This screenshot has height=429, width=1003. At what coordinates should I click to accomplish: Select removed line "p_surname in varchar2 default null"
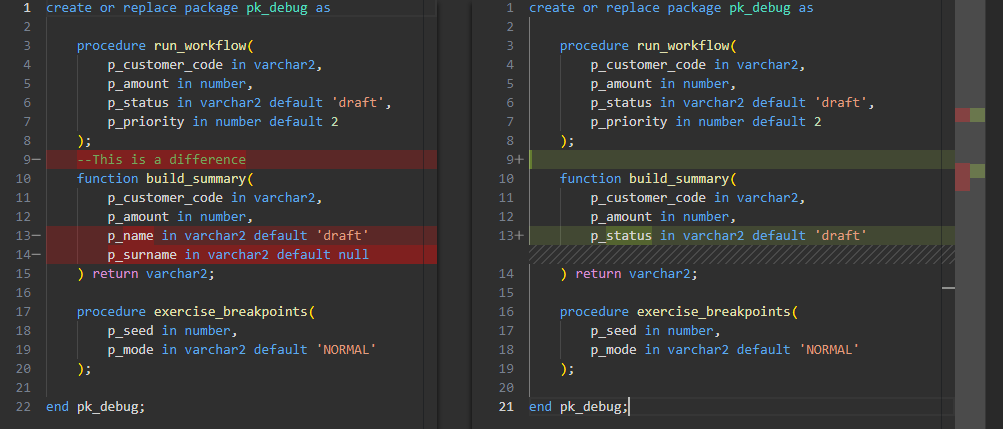pyautogui.click(x=238, y=254)
